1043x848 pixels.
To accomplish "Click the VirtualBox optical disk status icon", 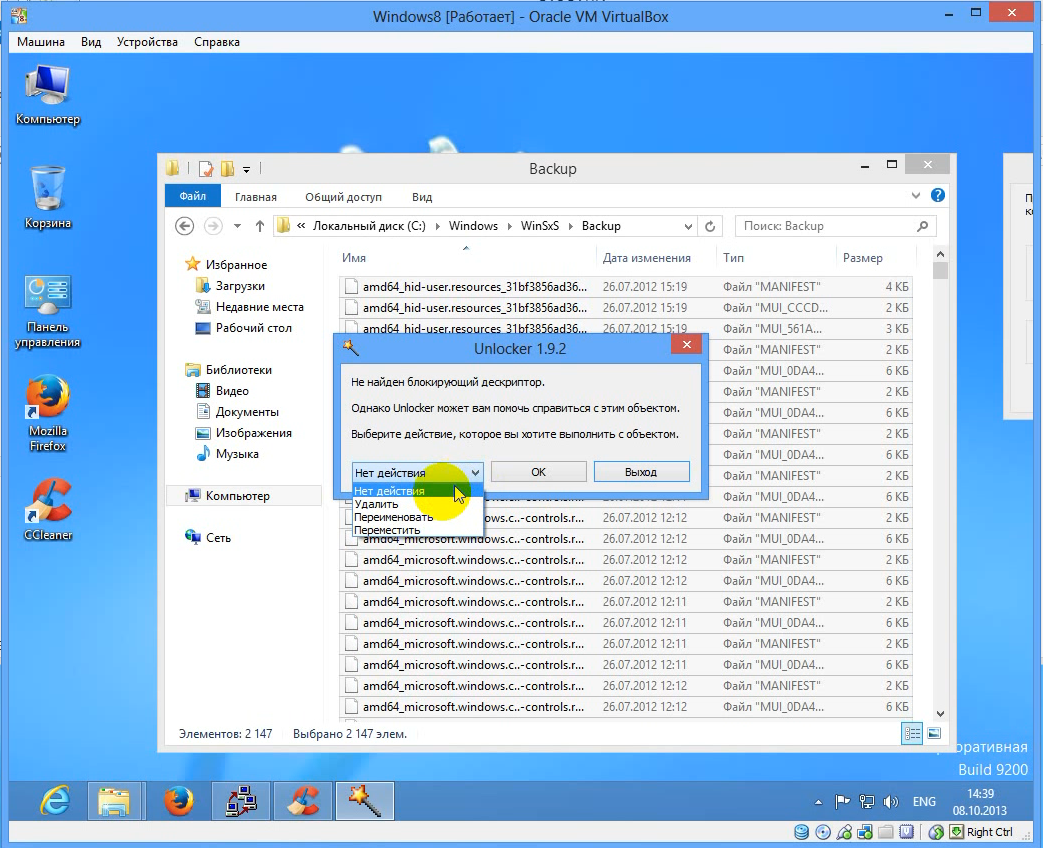I will (823, 832).
